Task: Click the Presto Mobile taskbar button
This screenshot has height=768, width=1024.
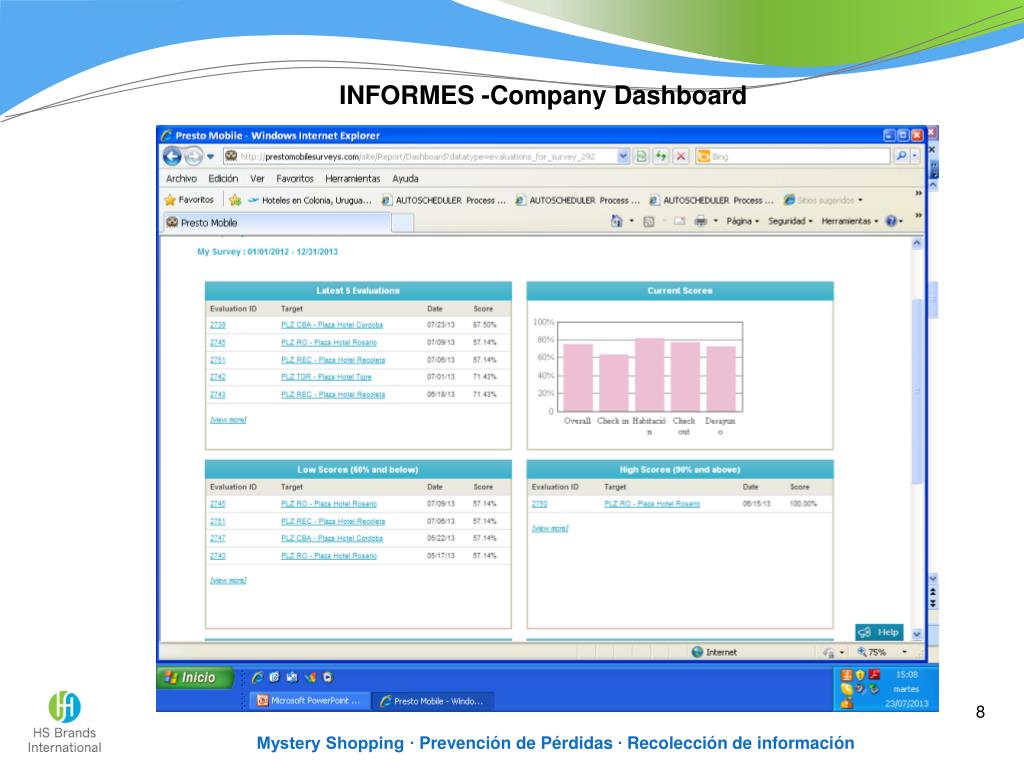Action: 433,701
